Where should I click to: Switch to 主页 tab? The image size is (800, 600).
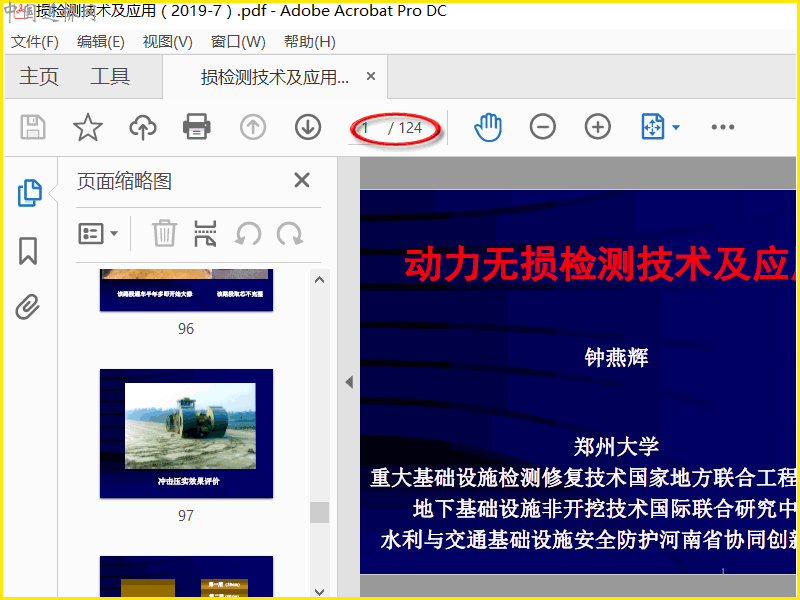pos(39,77)
